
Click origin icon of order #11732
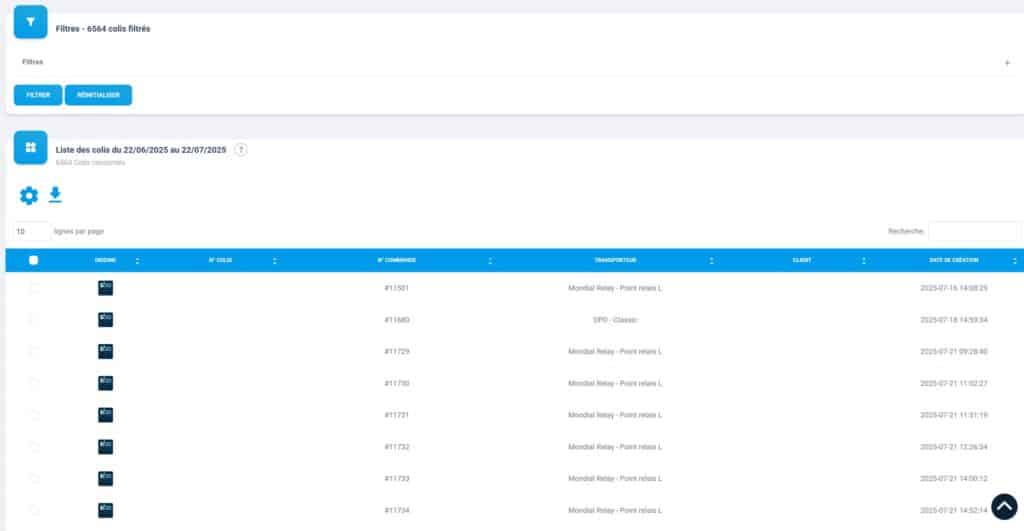[x=105, y=447]
